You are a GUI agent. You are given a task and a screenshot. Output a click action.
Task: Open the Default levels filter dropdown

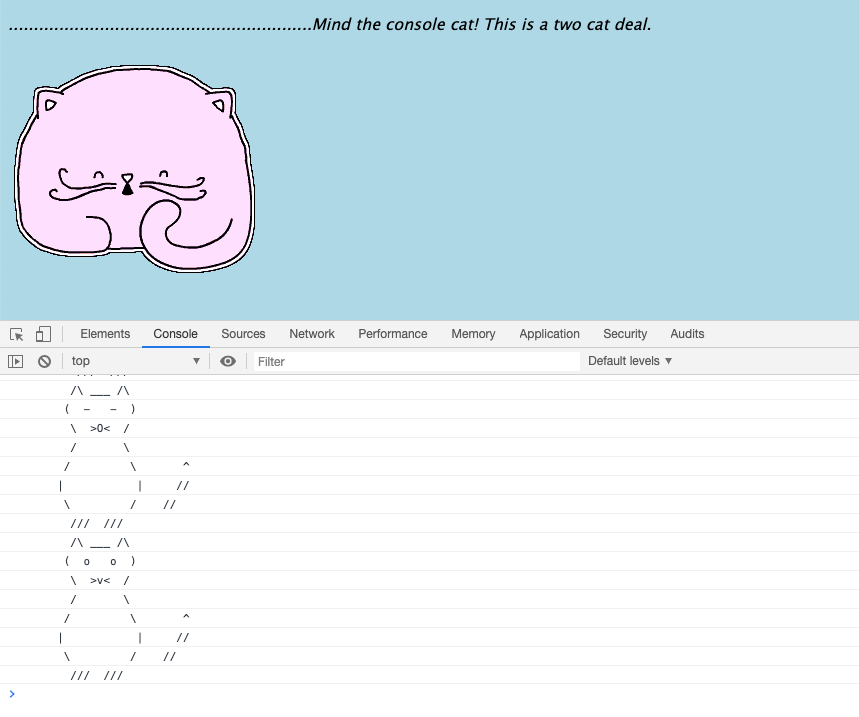point(629,361)
